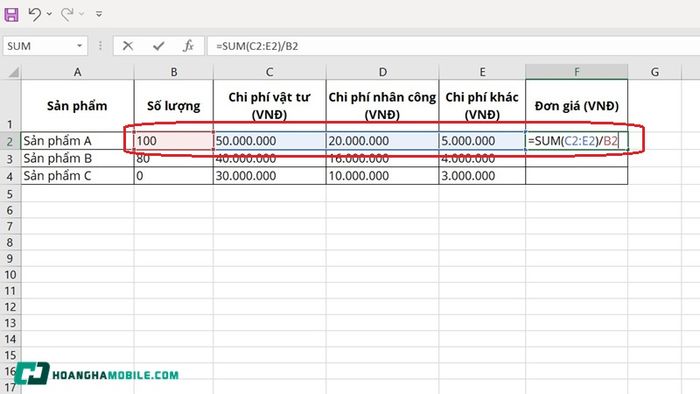Click quantity cell with 0
Image resolution: width=700 pixels, height=394 pixels.
(x=174, y=176)
